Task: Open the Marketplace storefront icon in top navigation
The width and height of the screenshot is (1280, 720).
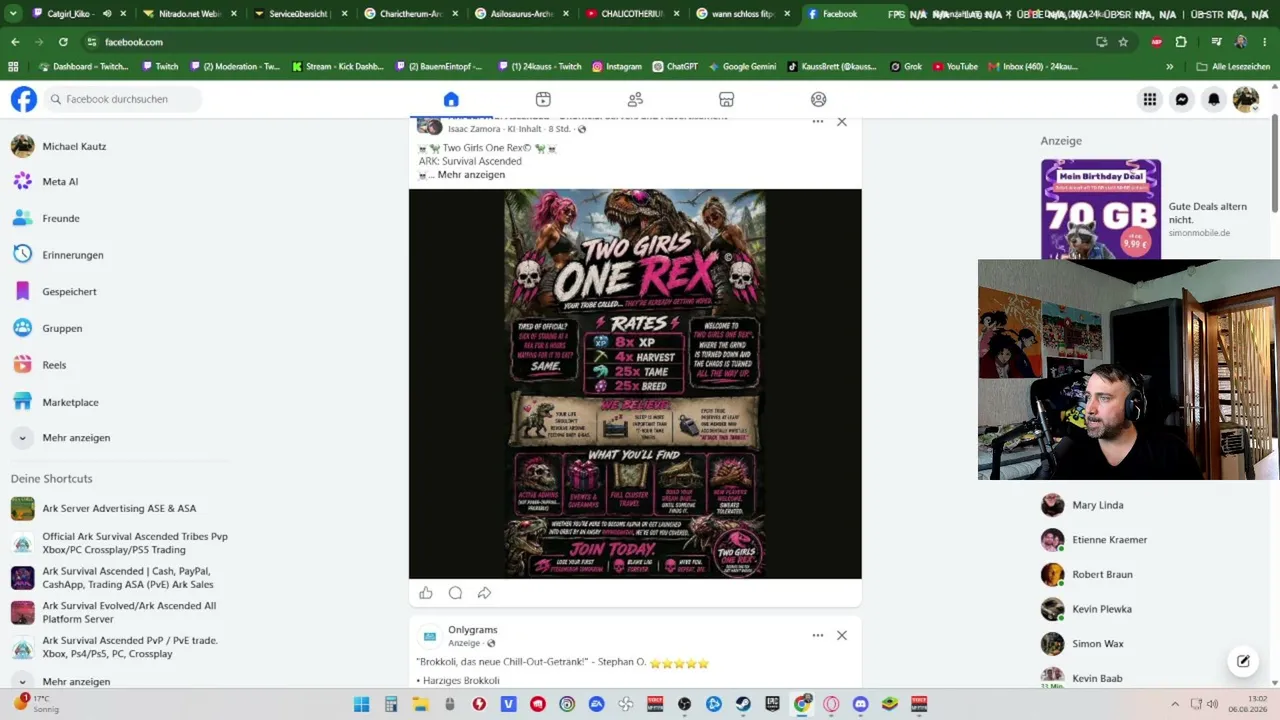Action: (x=727, y=99)
